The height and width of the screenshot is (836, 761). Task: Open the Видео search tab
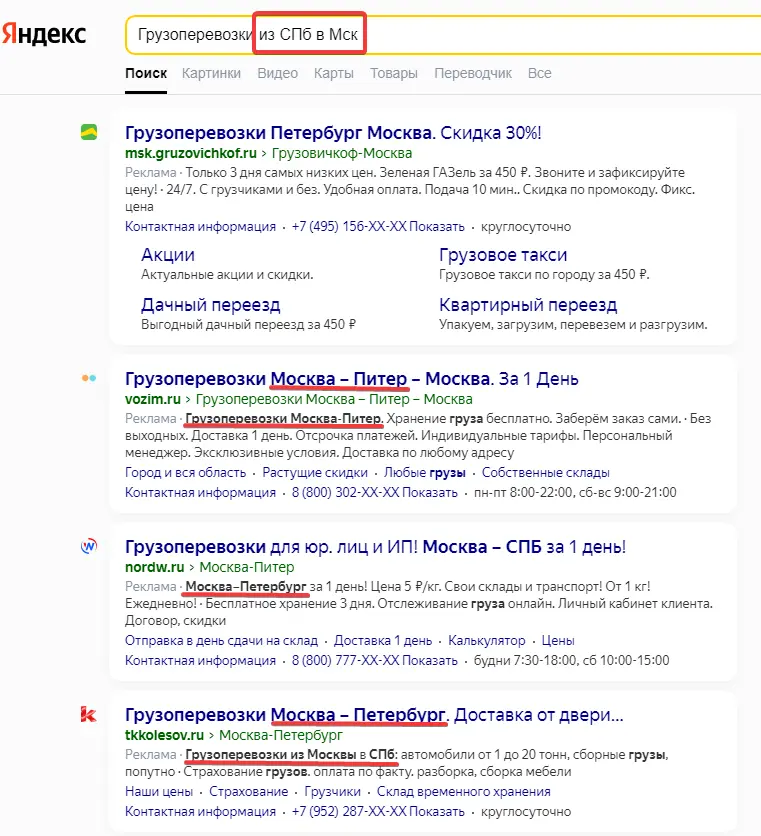[277, 73]
